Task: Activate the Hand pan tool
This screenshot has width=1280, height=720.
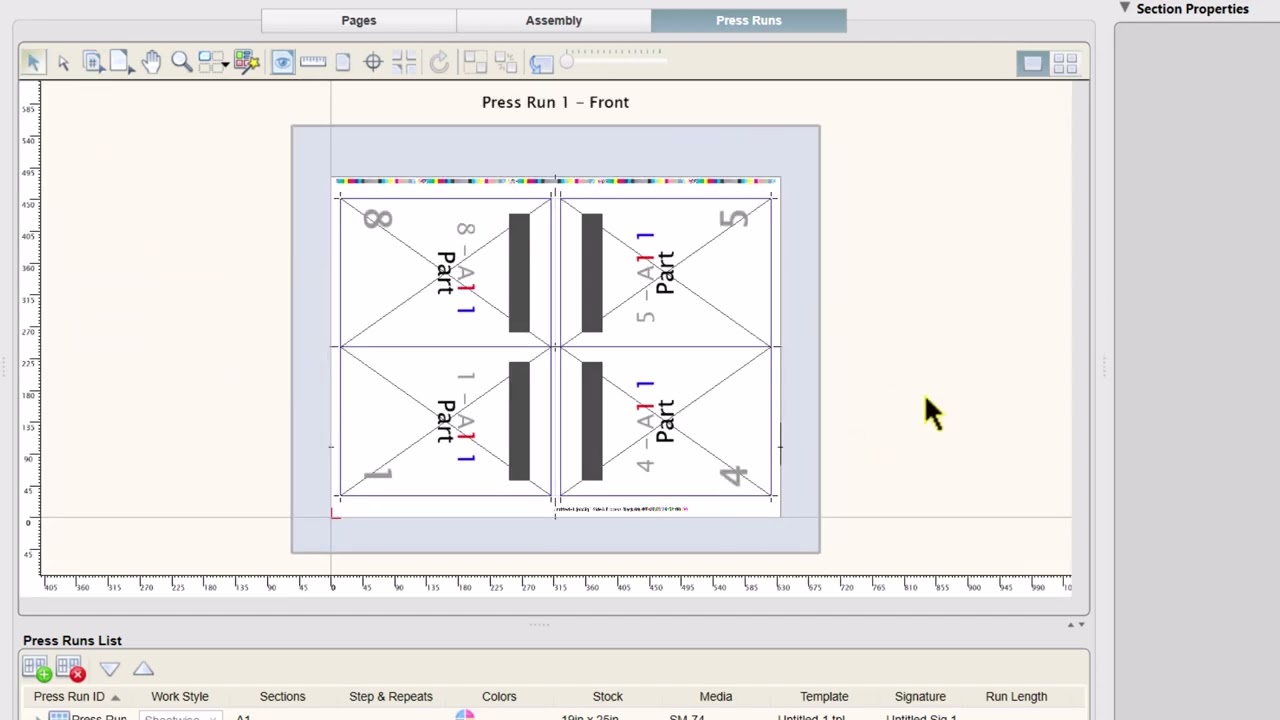Action: coord(151,62)
